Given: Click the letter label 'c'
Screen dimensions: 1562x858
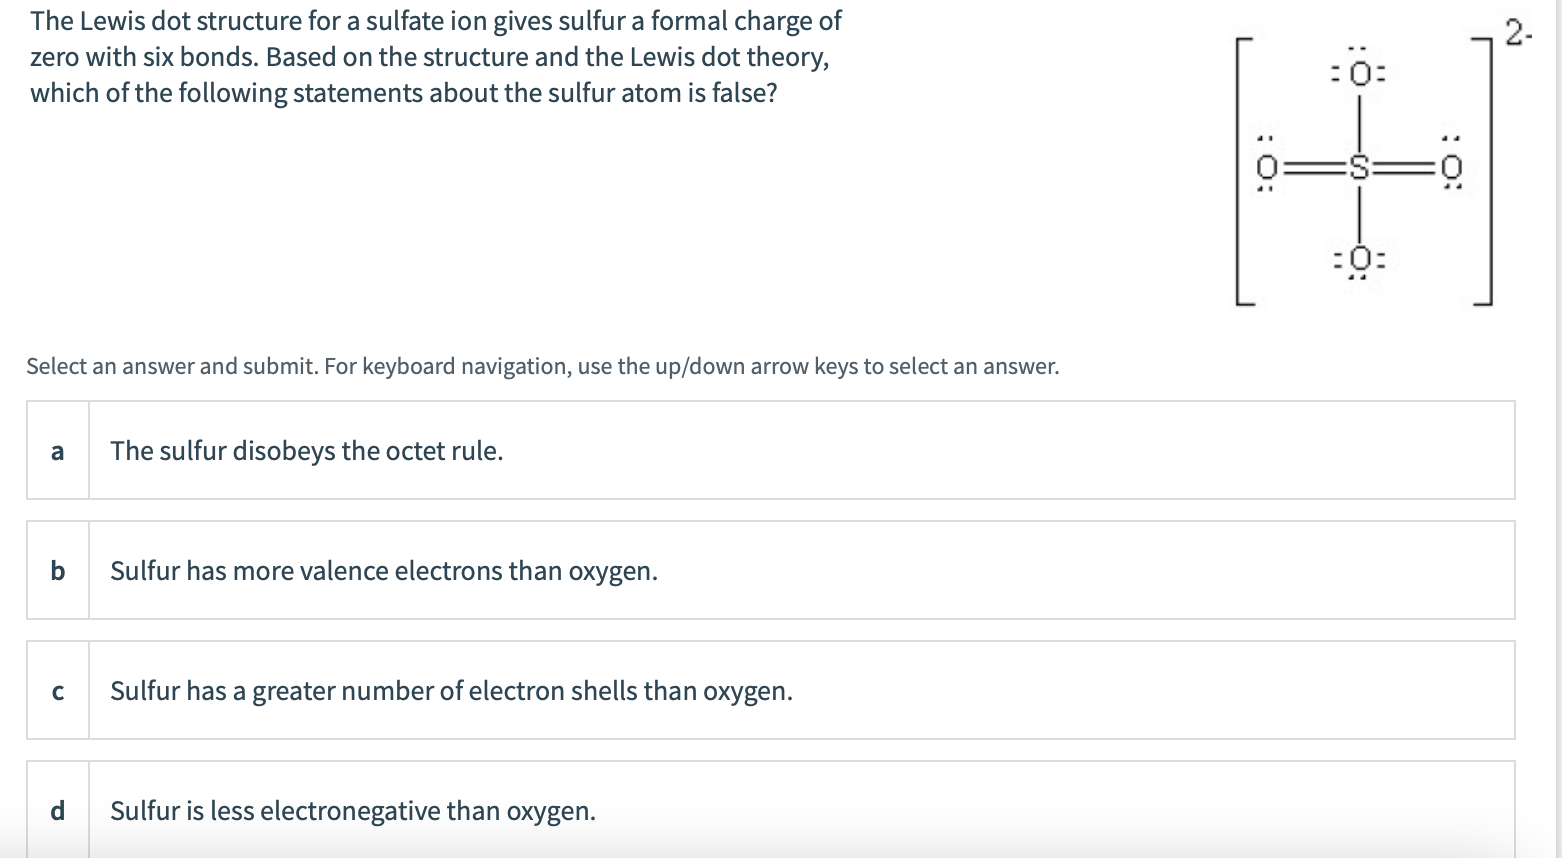Looking at the screenshot, I should click(x=57, y=689).
